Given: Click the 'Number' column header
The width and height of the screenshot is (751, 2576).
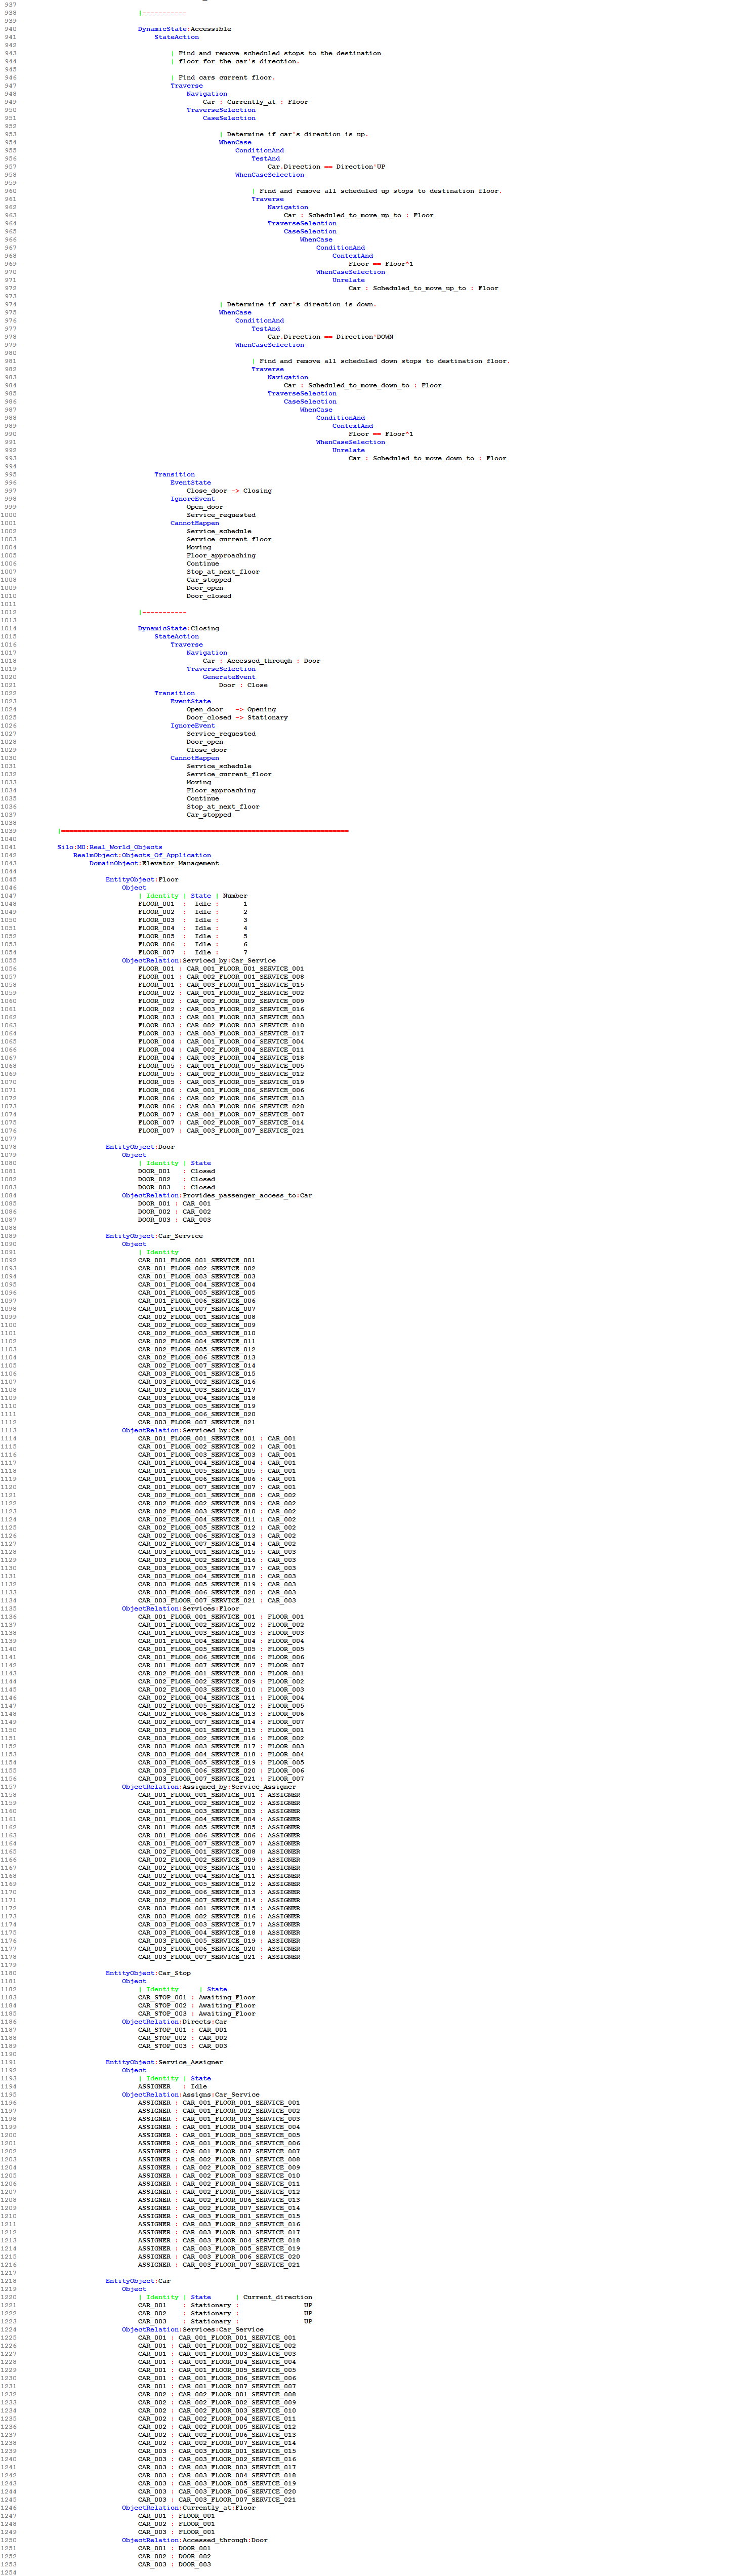Looking at the screenshot, I should click(x=235, y=896).
